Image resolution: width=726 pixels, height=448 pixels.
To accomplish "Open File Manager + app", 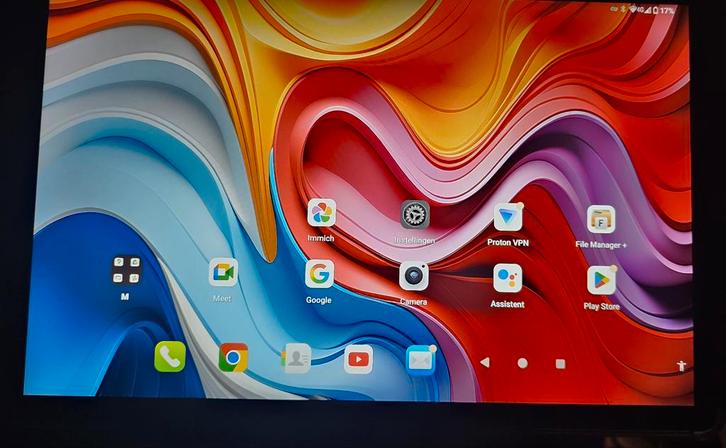I will point(601,219).
